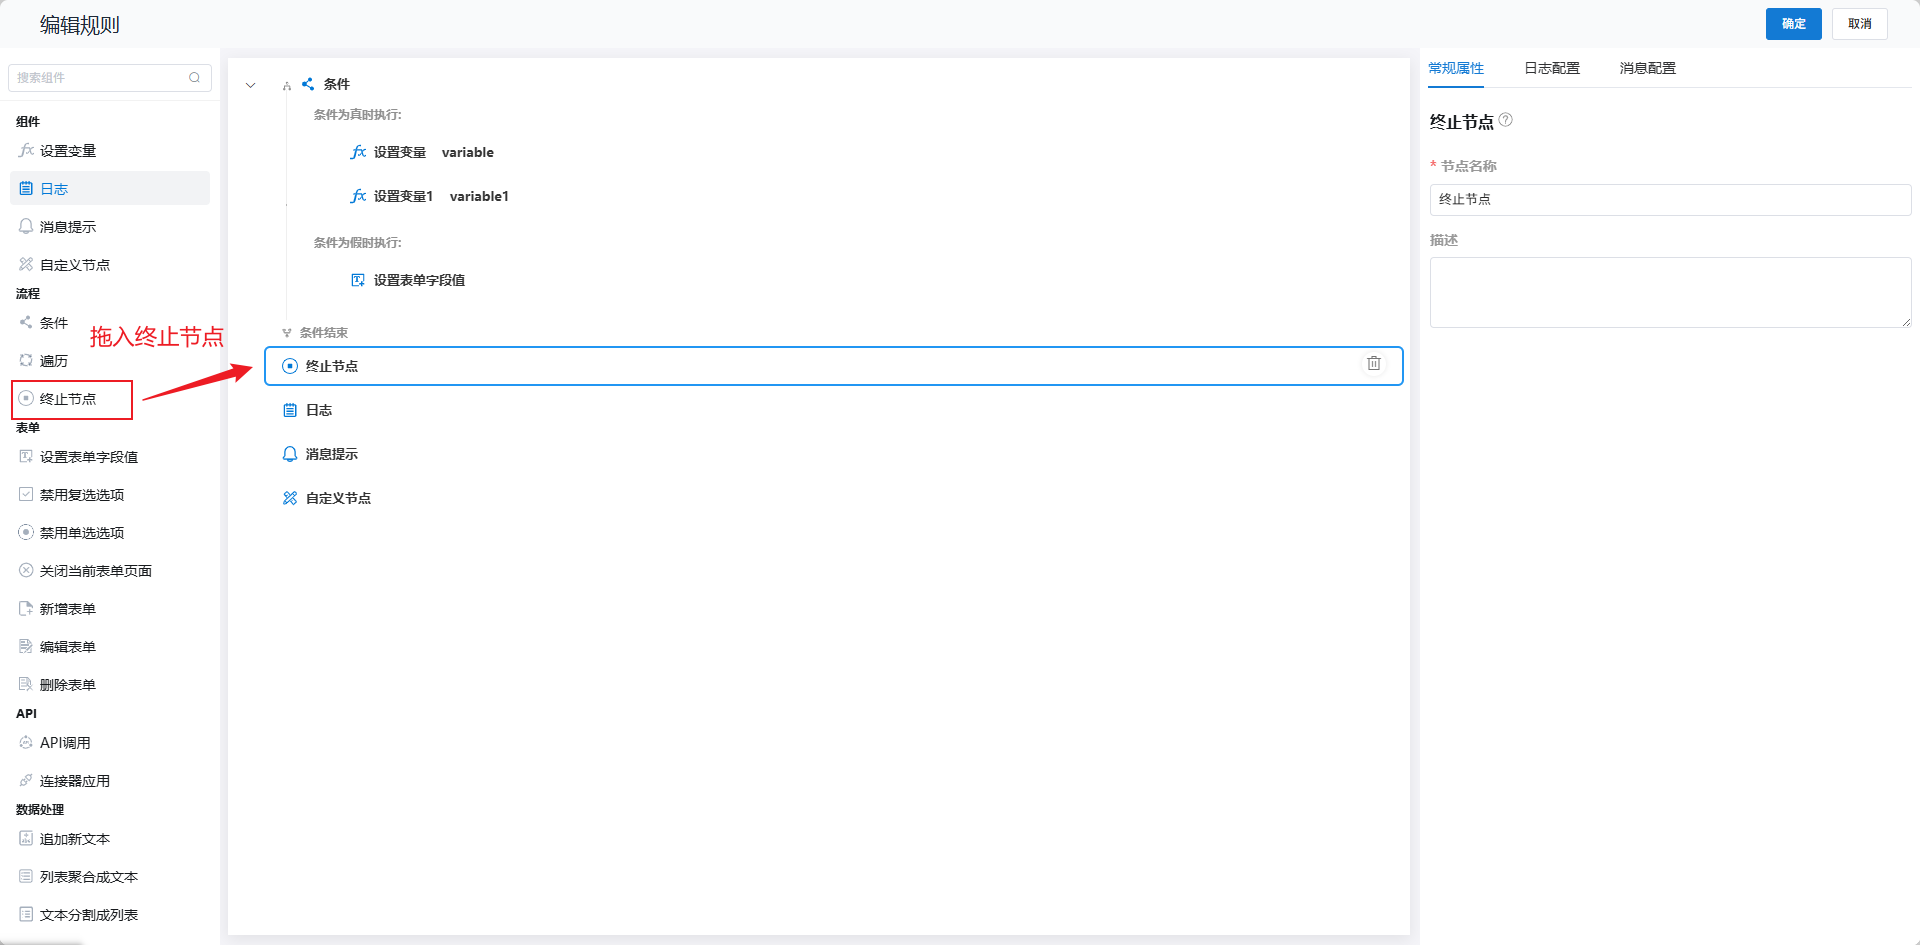1920x945 pixels.
Task: Click the 自定义节点 icon in sidebar
Action: point(26,265)
